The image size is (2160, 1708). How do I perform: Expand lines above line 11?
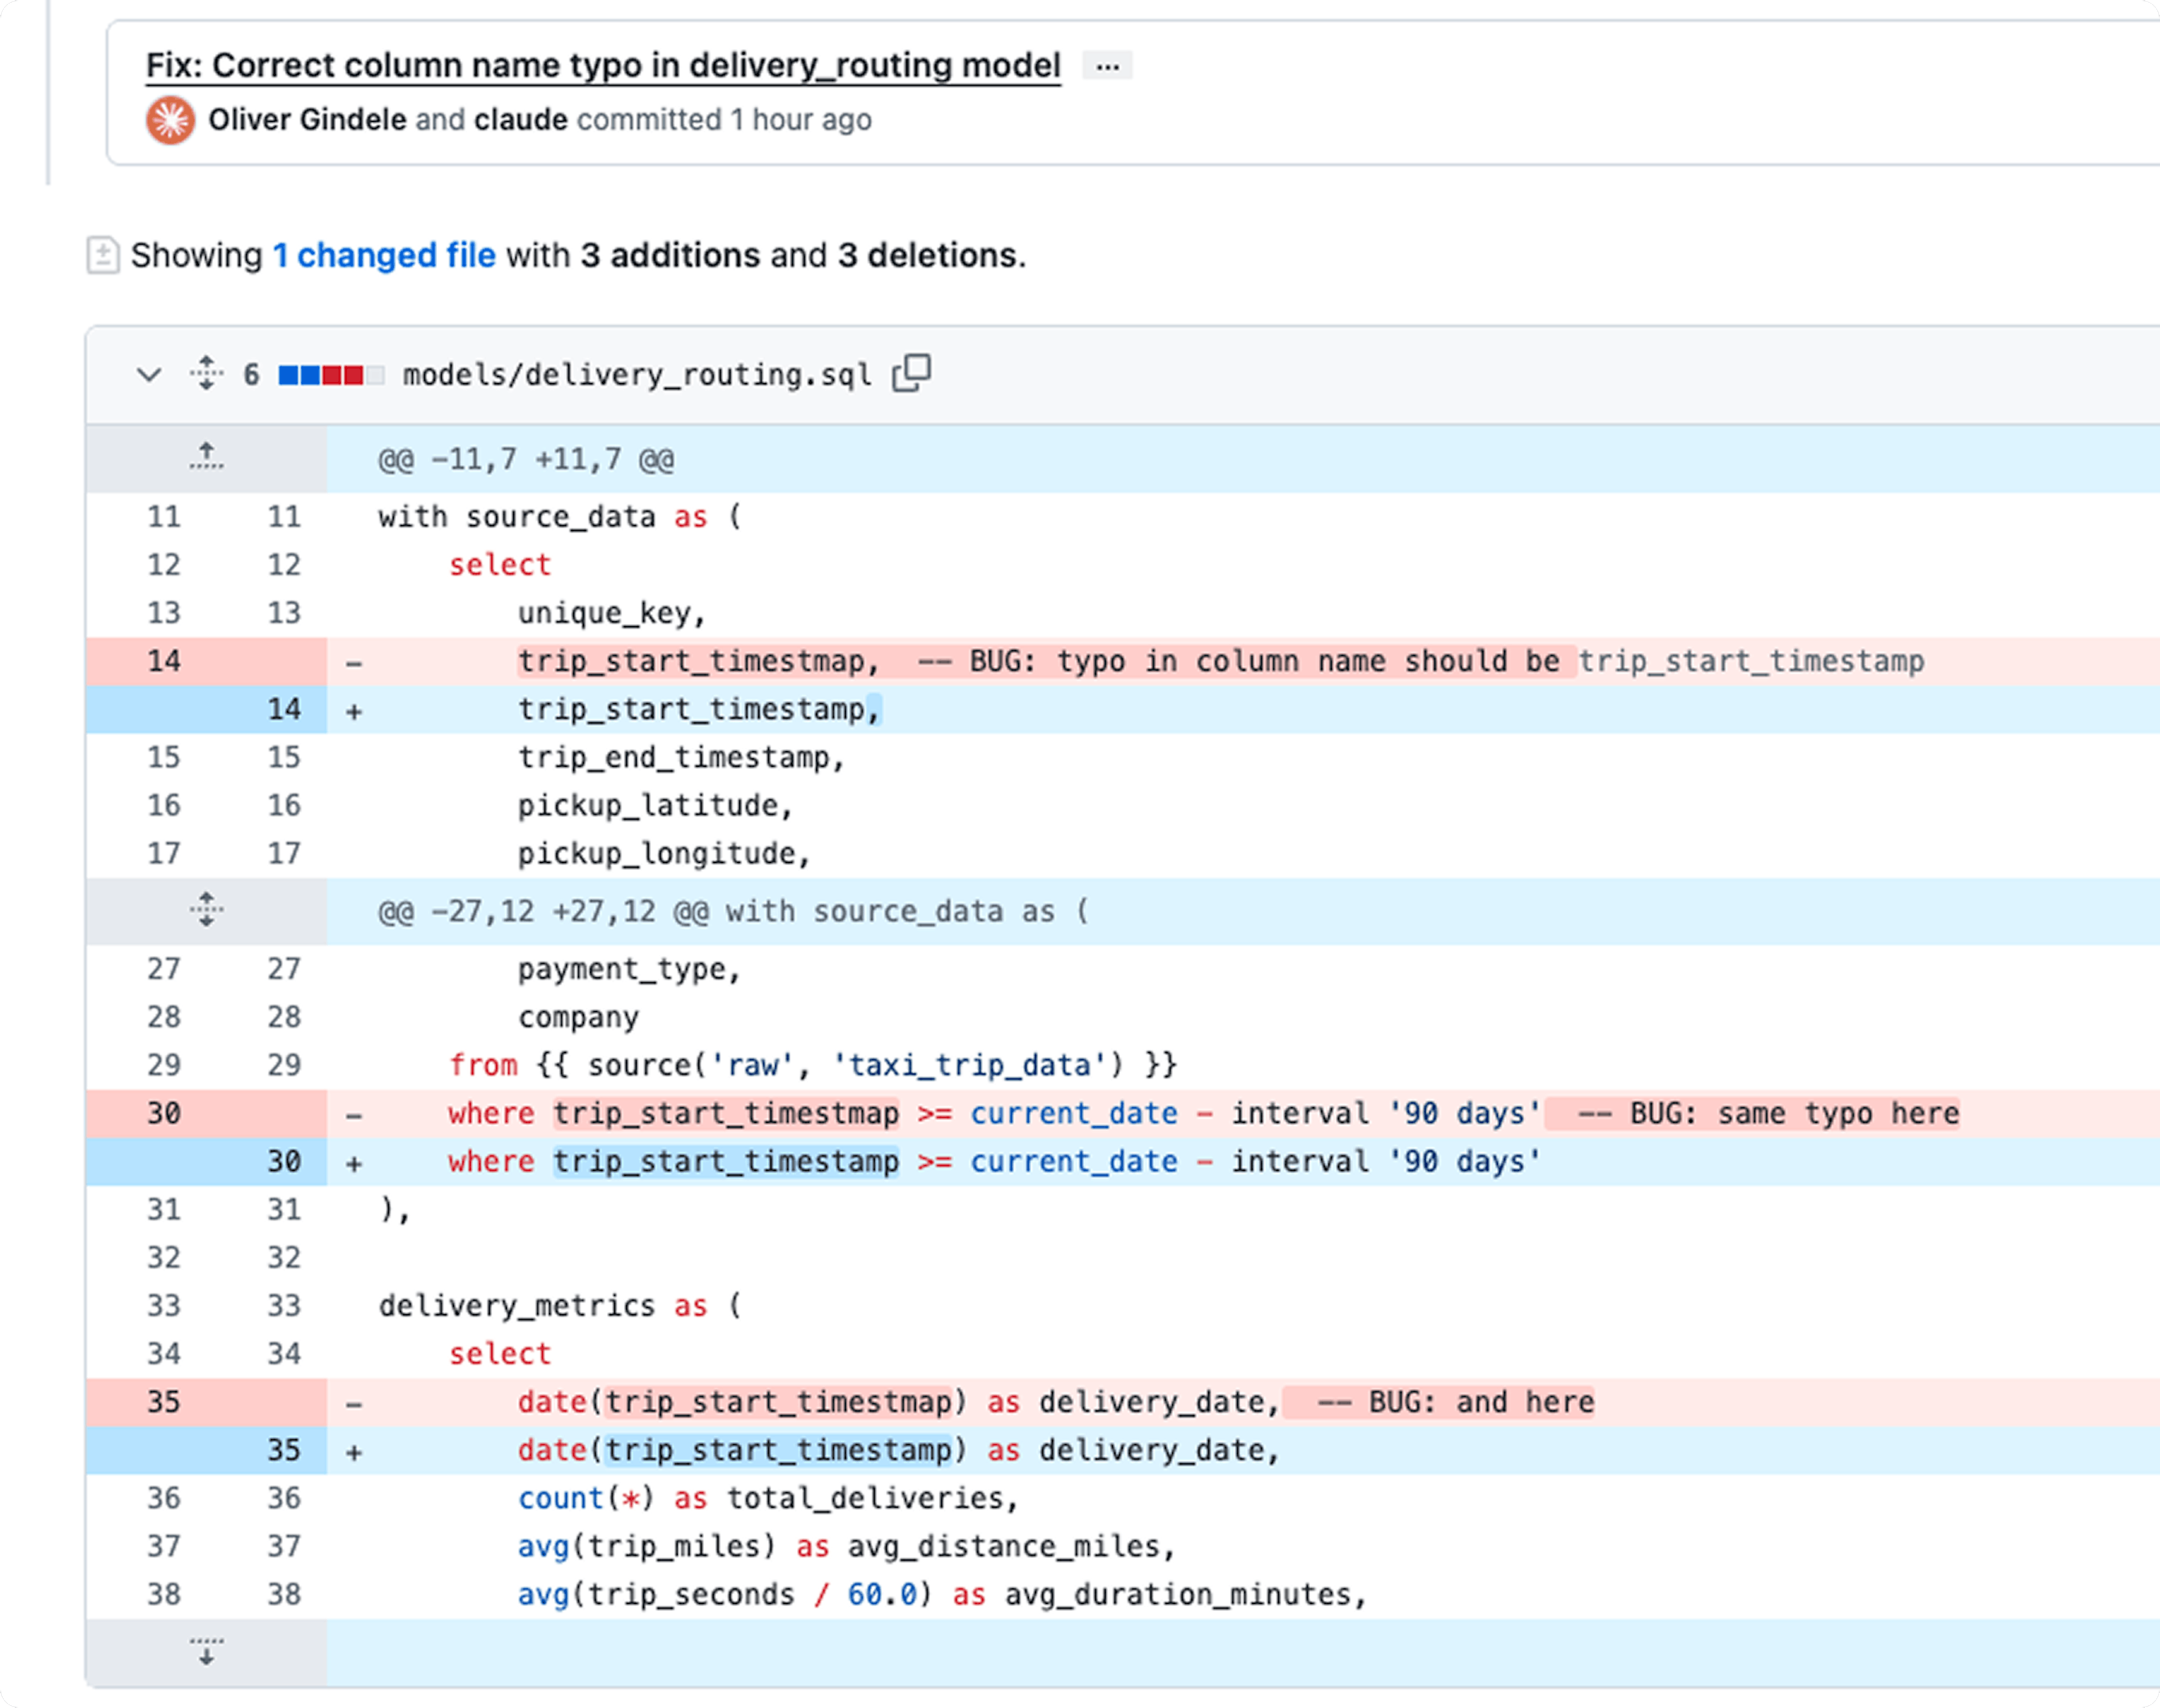[206, 458]
